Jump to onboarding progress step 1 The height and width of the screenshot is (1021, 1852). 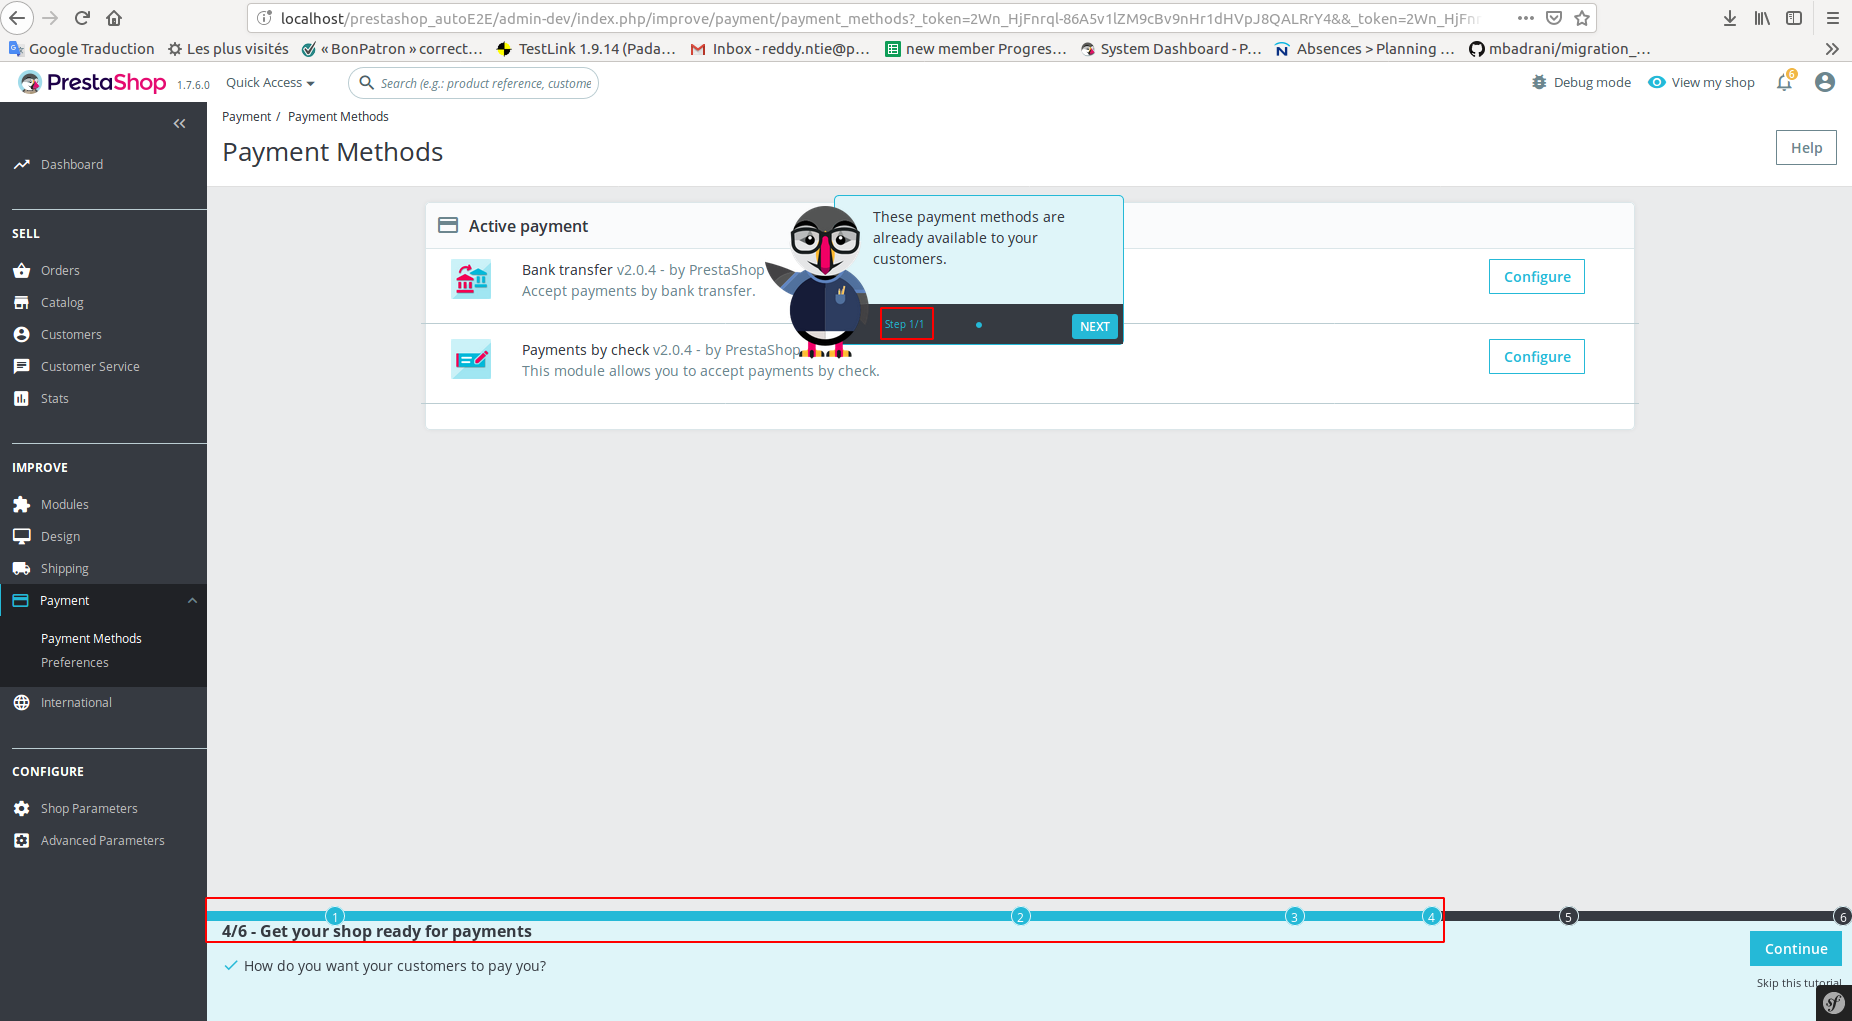(335, 916)
